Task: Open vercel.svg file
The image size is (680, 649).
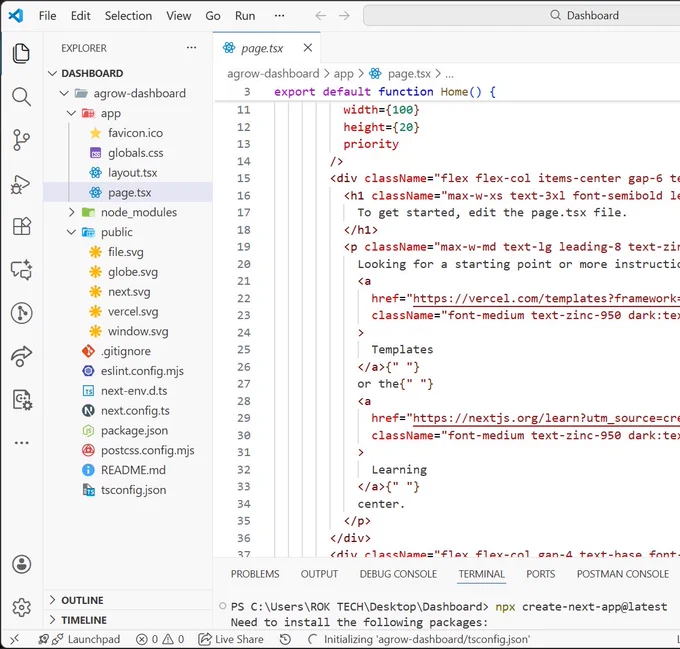Action: pos(133,312)
